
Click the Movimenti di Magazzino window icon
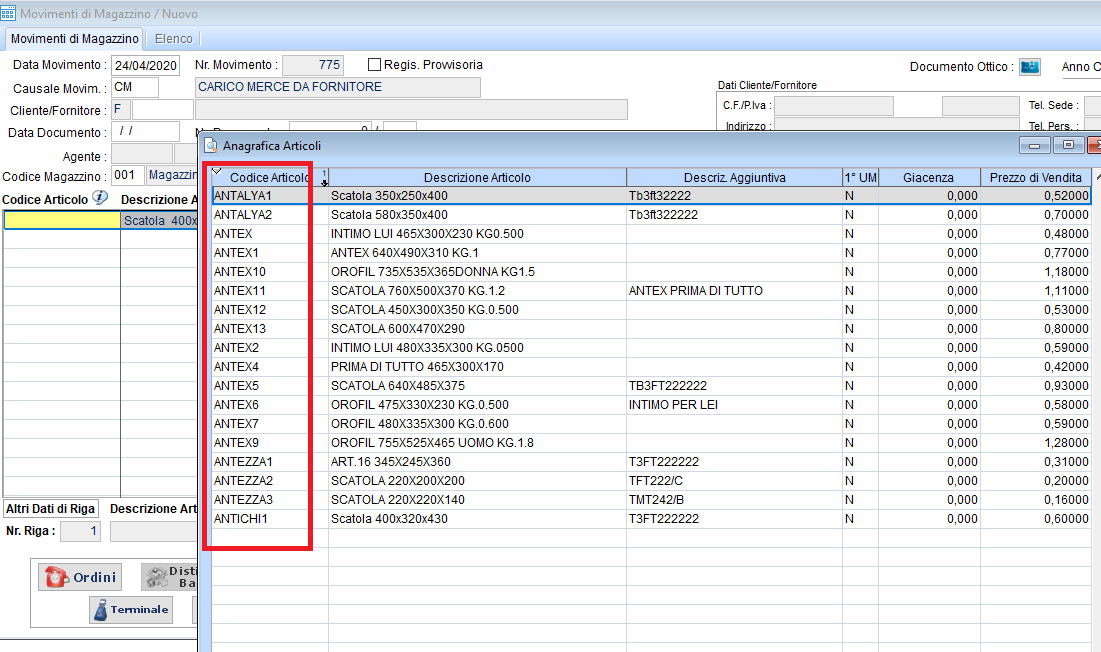[x=8, y=13]
